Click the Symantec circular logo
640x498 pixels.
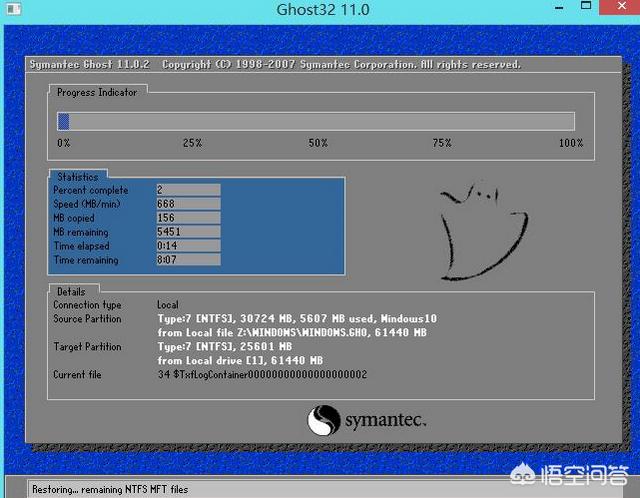[324, 420]
